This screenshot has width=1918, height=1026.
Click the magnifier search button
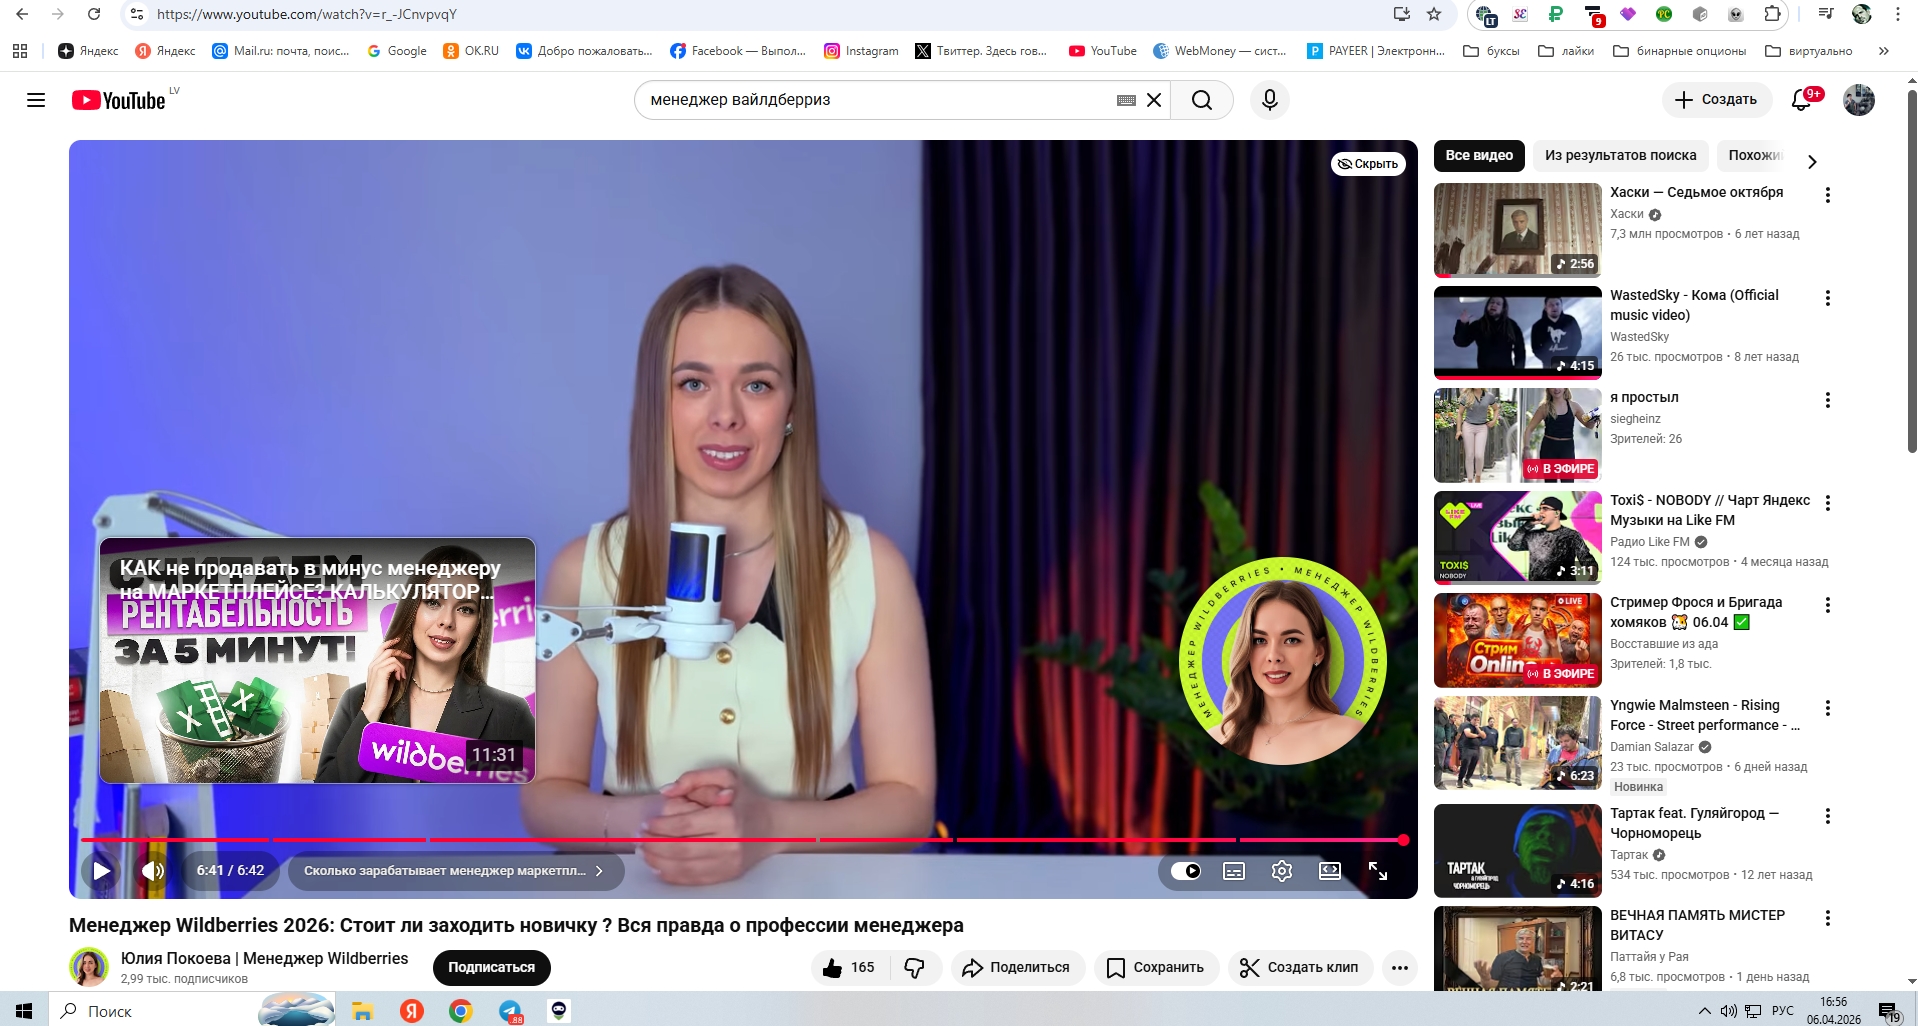click(x=1202, y=100)
